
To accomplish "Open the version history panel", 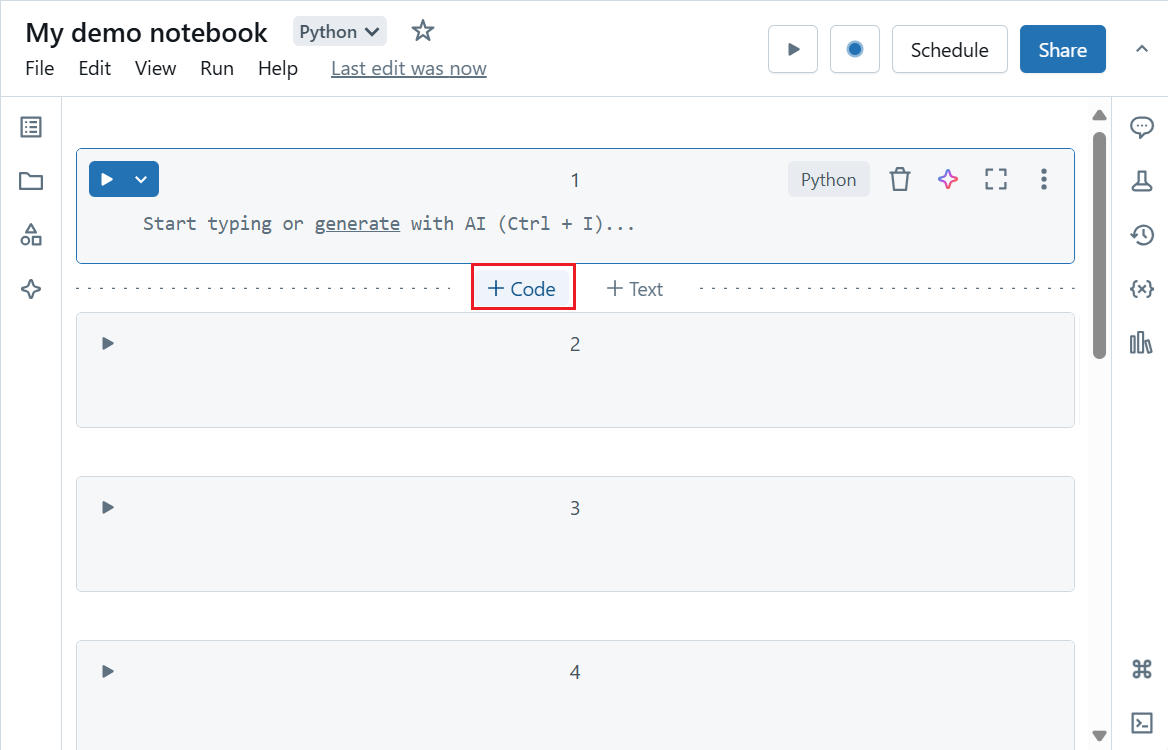I will pyautogui.click(x=1141, y=235).
